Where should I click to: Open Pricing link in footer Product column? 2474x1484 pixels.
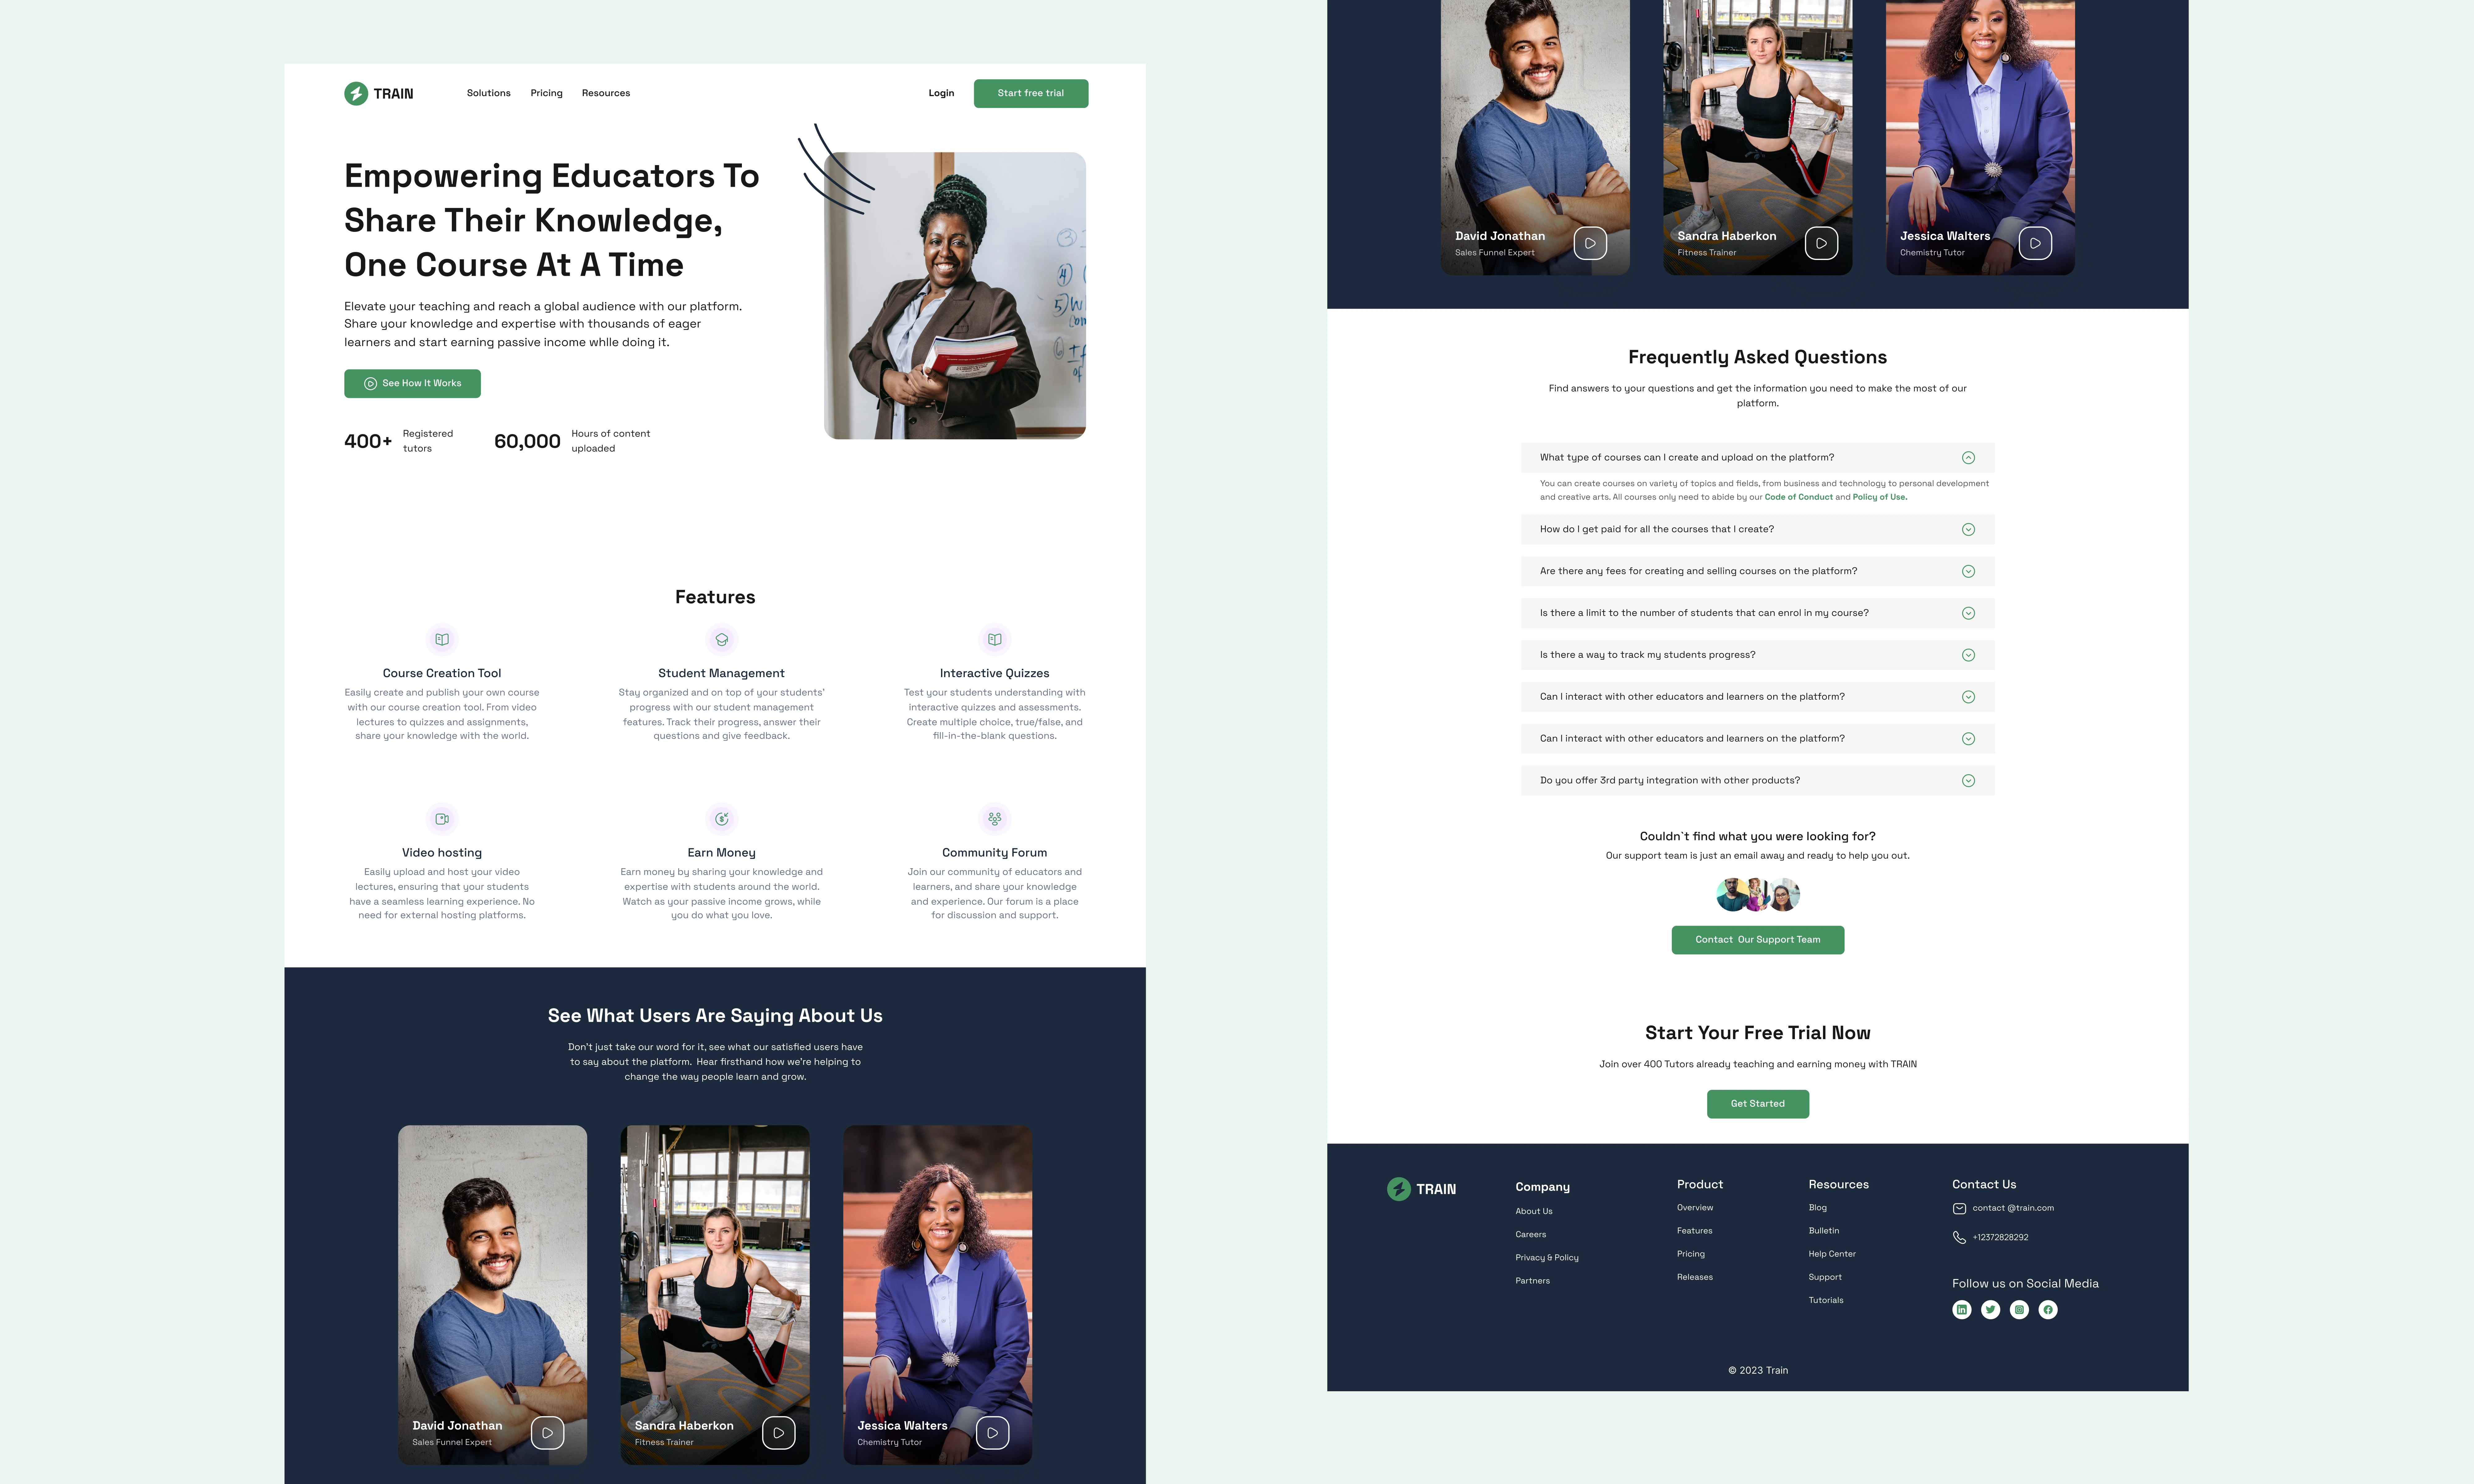(1691, 1254)
